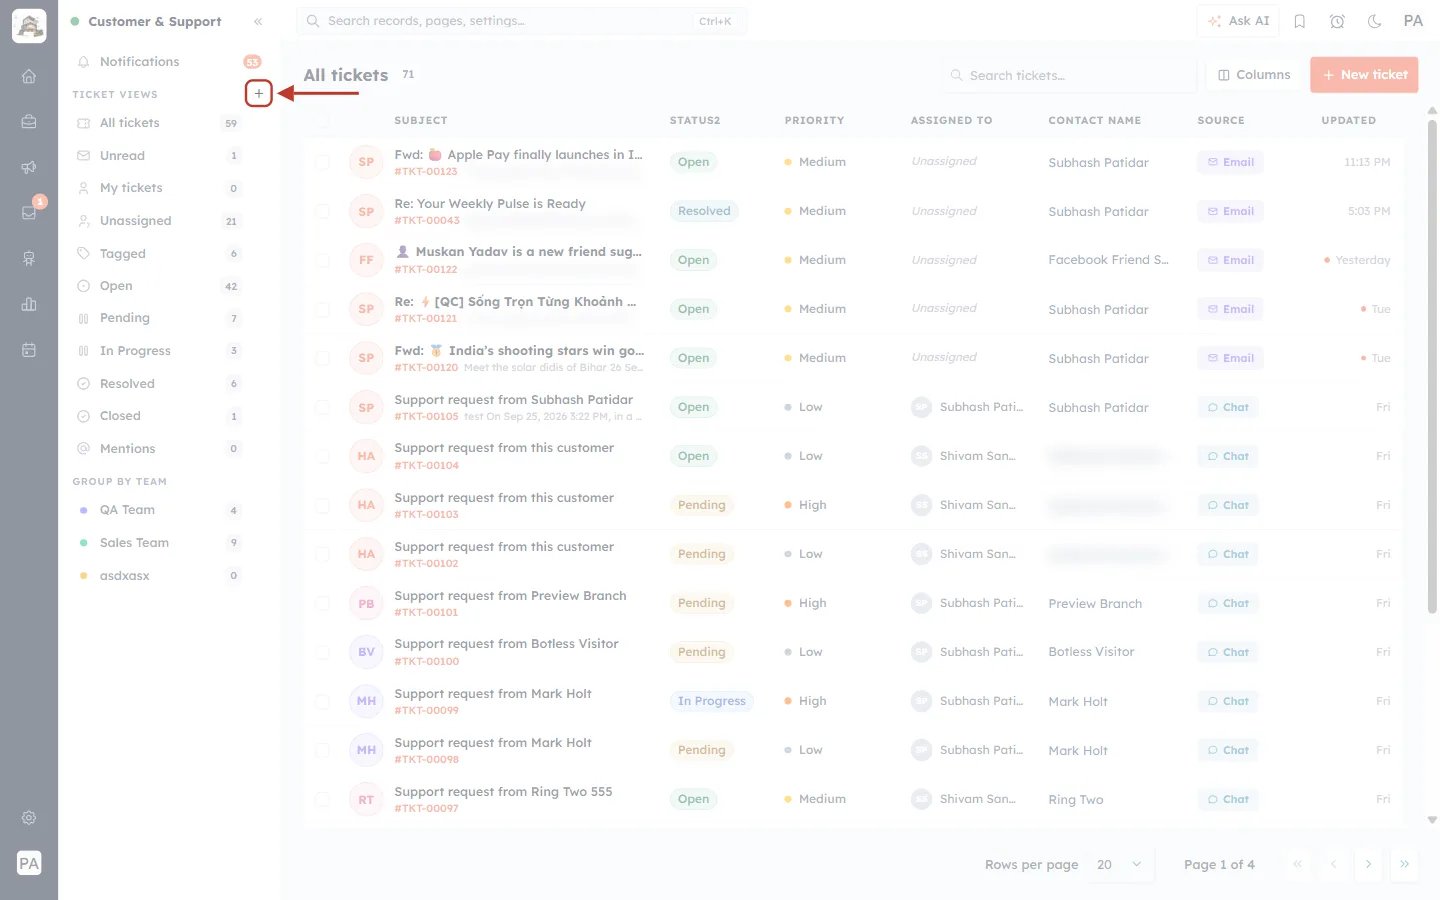
Task: Jump to last page double-arrow
Action: coord(1404,864)
